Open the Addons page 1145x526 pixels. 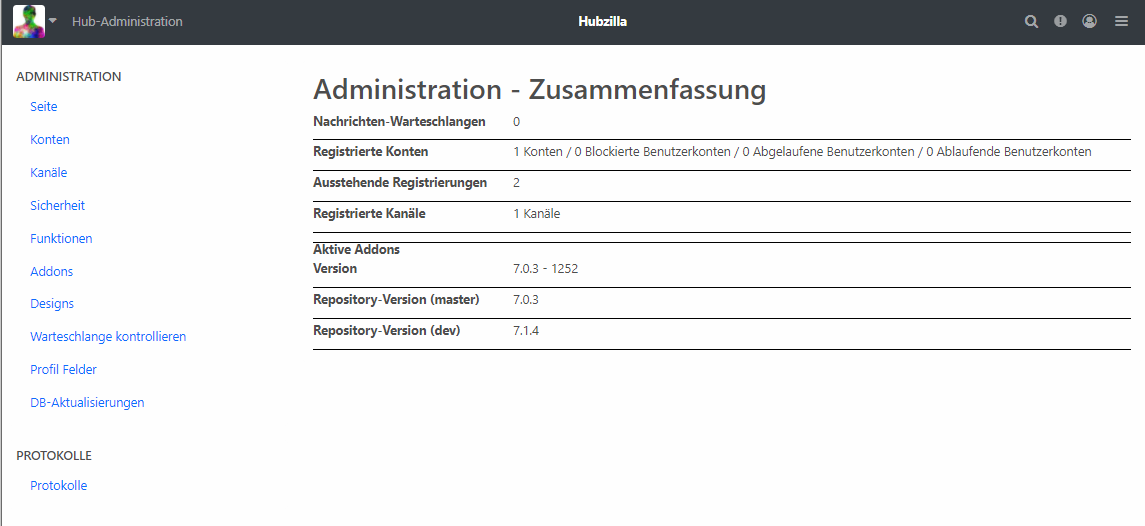click(52, 271)
